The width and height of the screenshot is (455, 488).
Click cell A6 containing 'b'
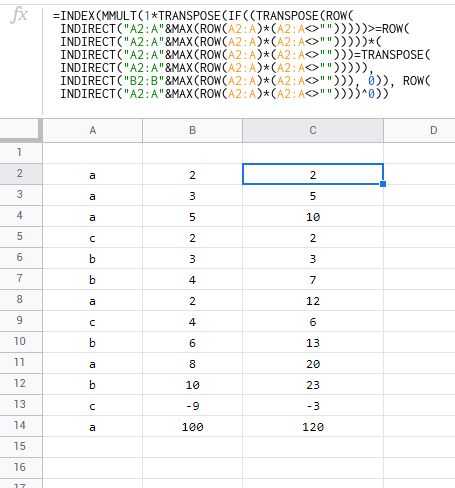coord(93,258)
